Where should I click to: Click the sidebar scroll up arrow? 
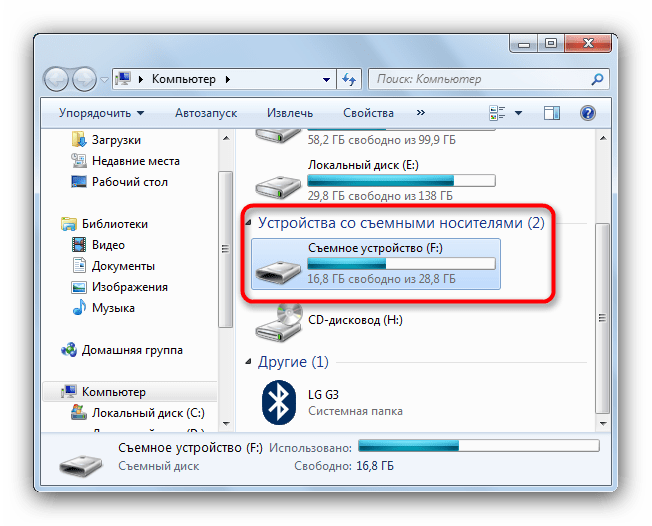(x=226, y=138)
